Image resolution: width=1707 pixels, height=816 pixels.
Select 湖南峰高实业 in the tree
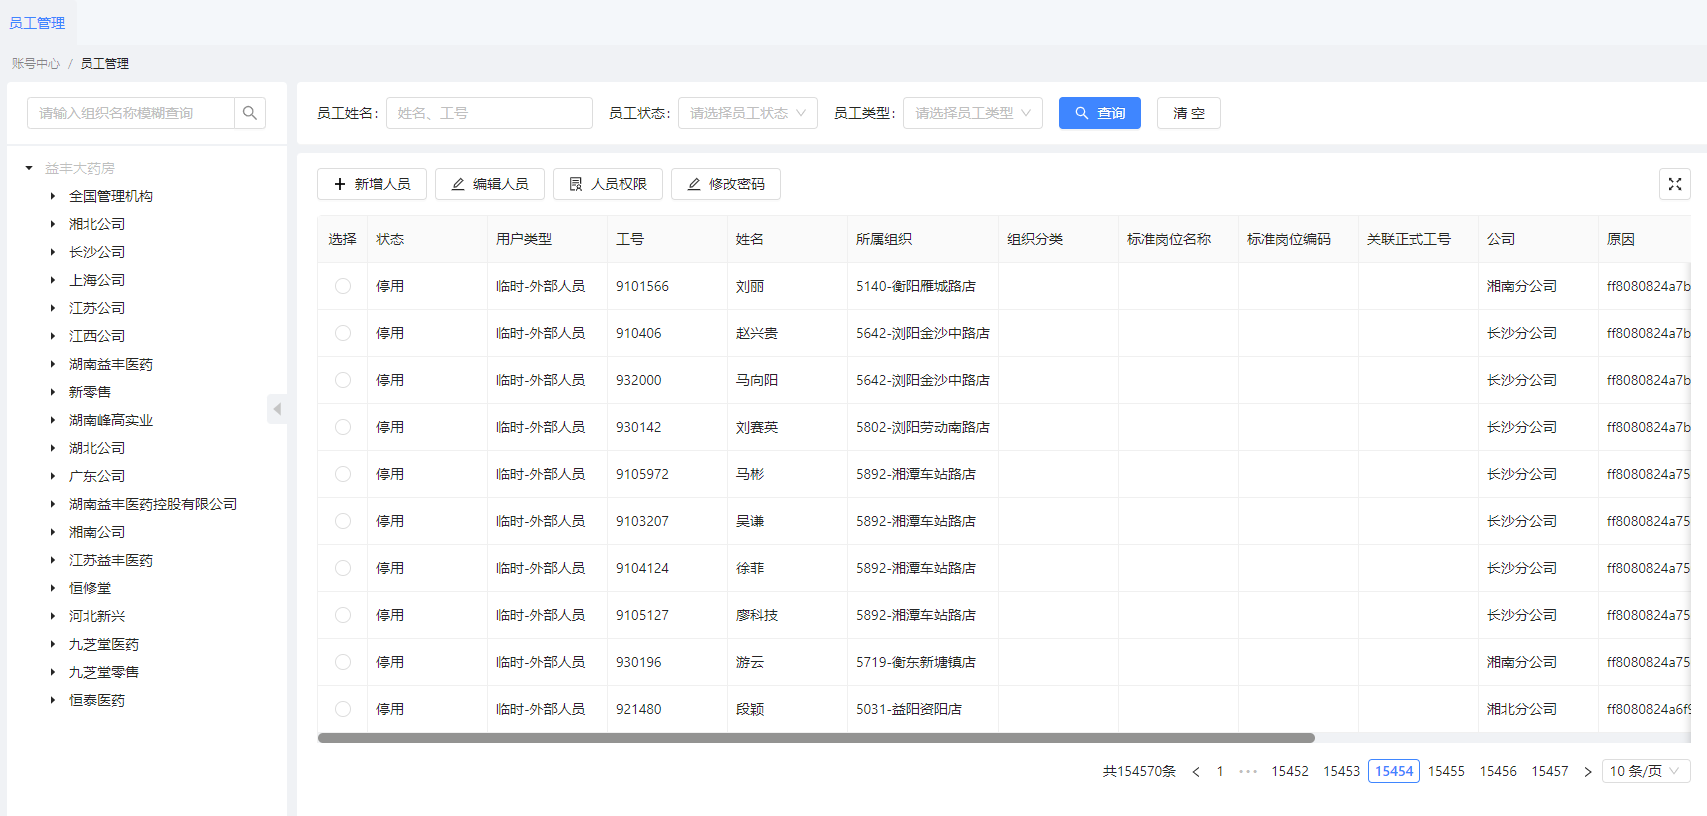pos(111,420)
